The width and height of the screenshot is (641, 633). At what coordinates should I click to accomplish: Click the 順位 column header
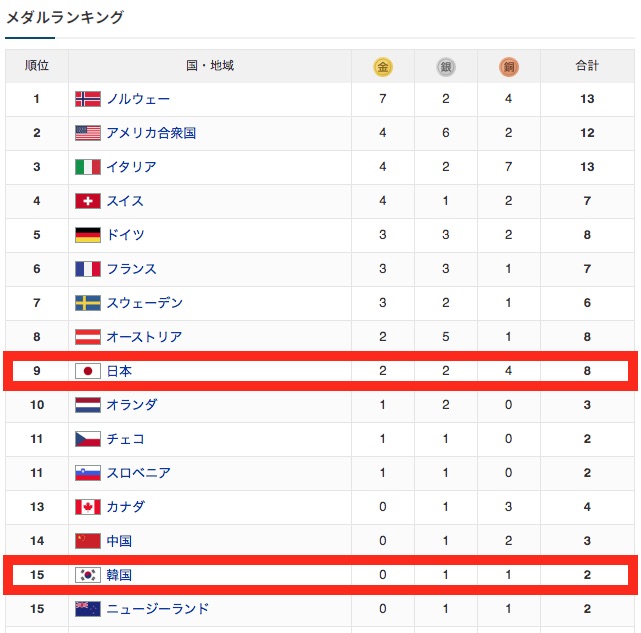click(36, 66)
